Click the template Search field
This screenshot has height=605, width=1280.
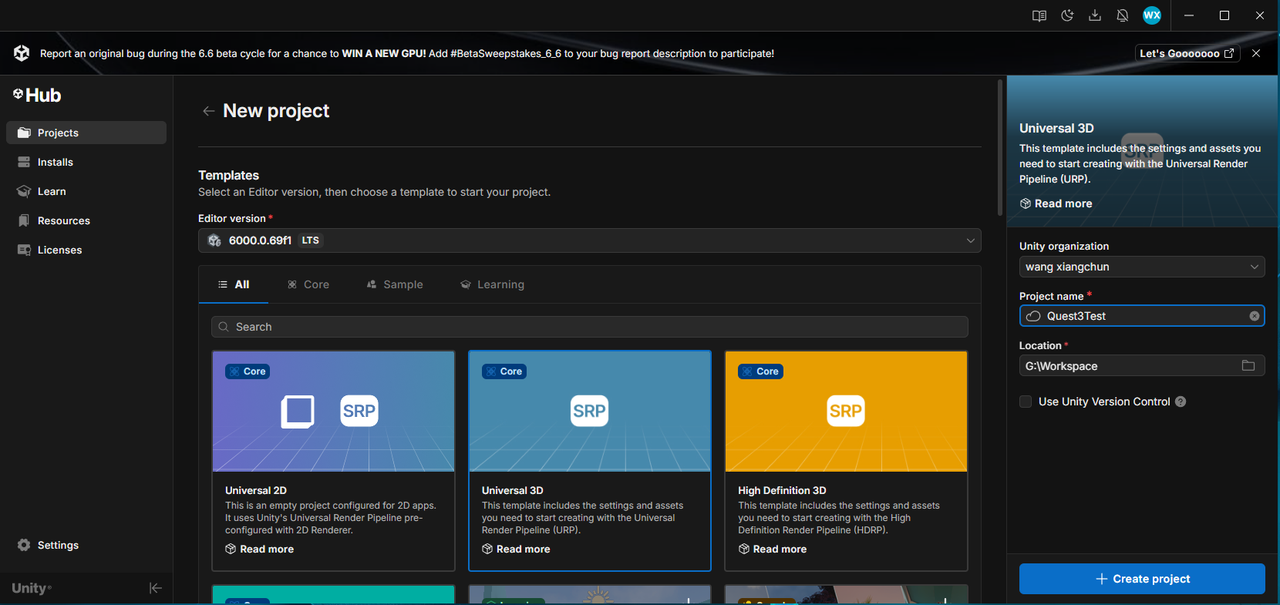pyautogui.click(x=590, y=327)
